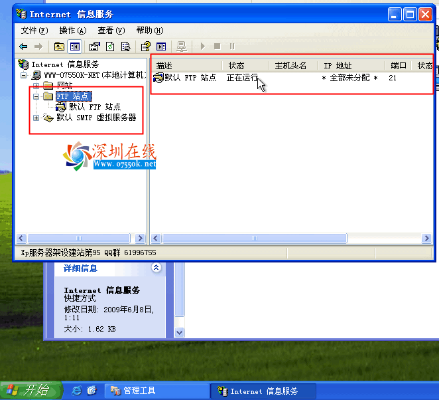Click the tree pane horizontal scrollbar thumb
This screenshot has width=439, height=400.
tap(79, 238)
